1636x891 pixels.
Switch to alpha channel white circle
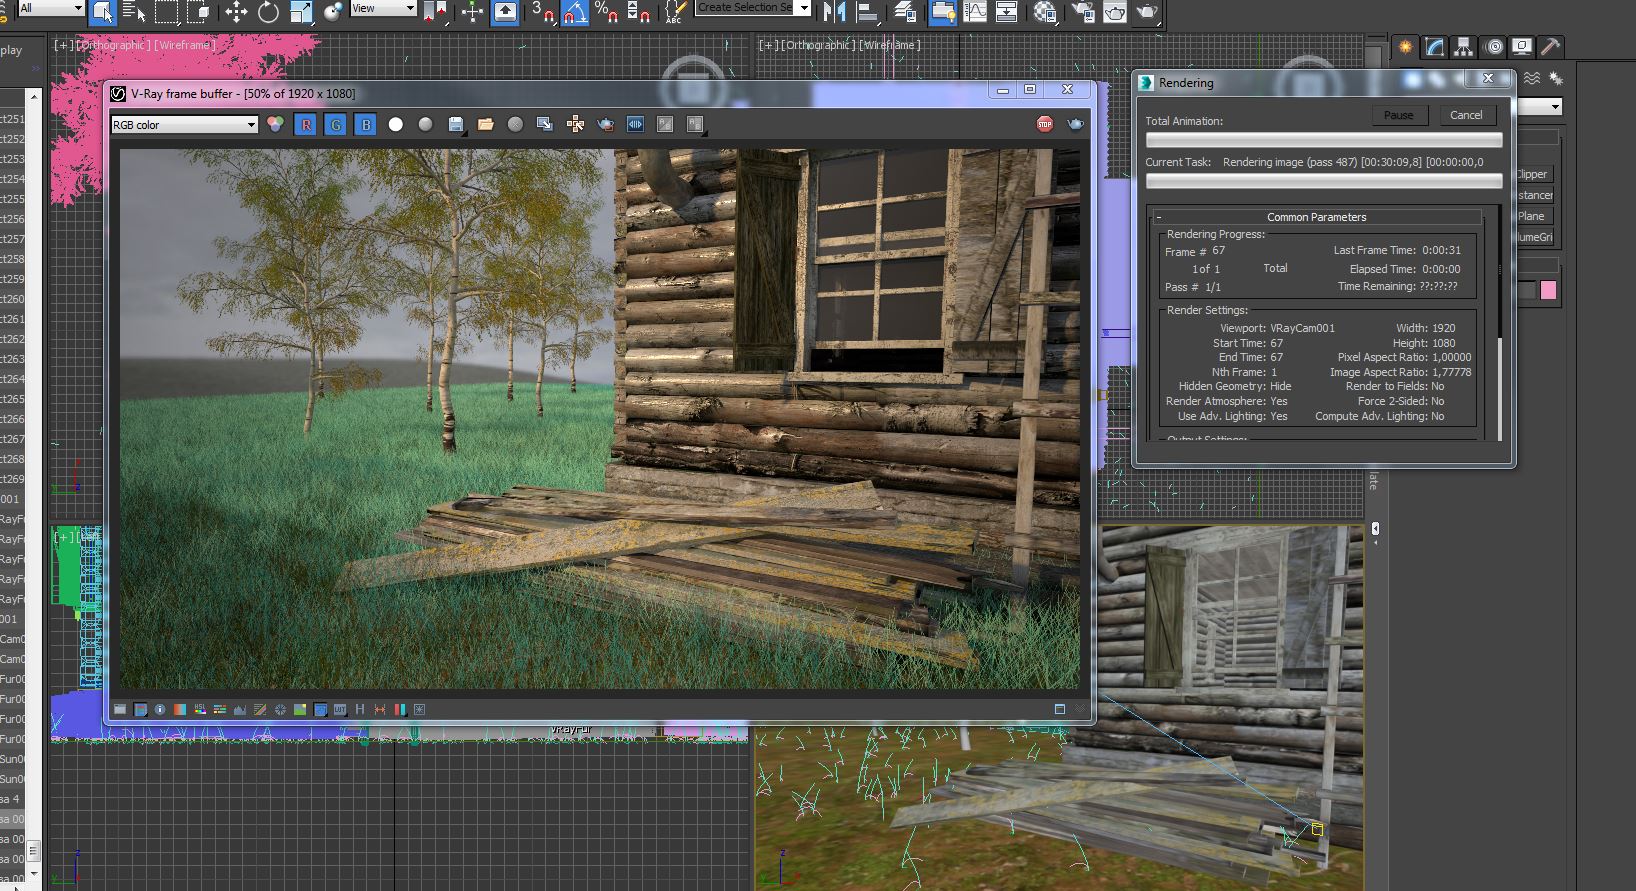click(x=396, y=124)
